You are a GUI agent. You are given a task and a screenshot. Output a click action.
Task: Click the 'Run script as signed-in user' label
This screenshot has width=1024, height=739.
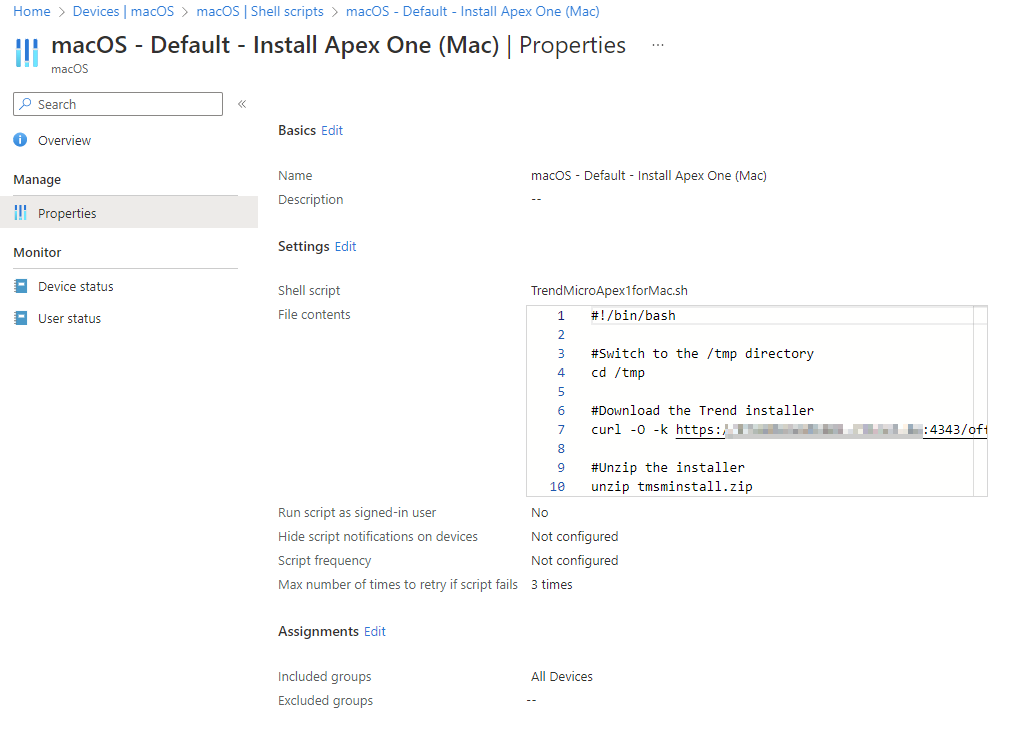click(357, 513)
